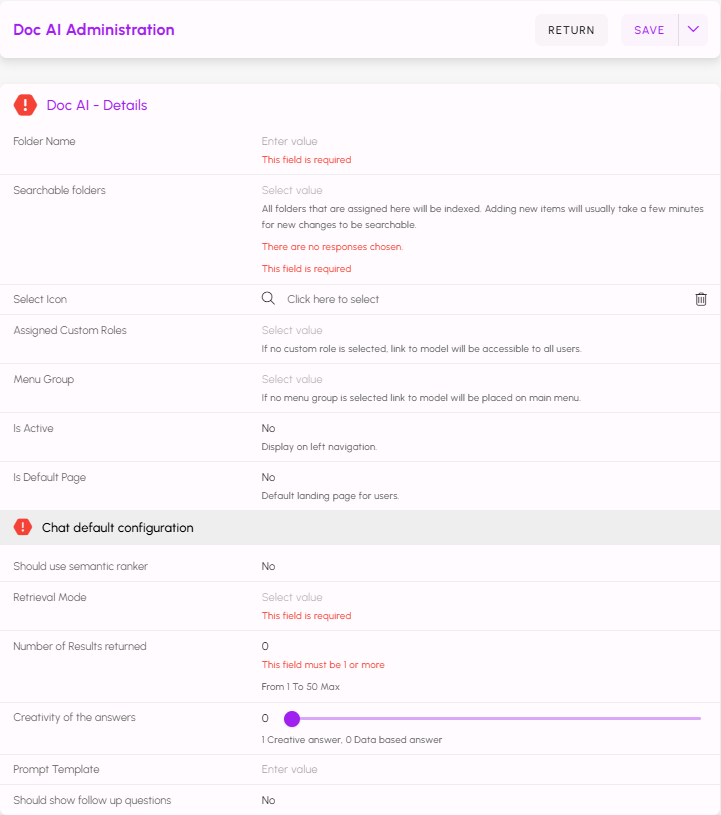721x815 pixels.
Task: Click the red warning icon beside Doc AI - Details
Action: click(25, 105)
